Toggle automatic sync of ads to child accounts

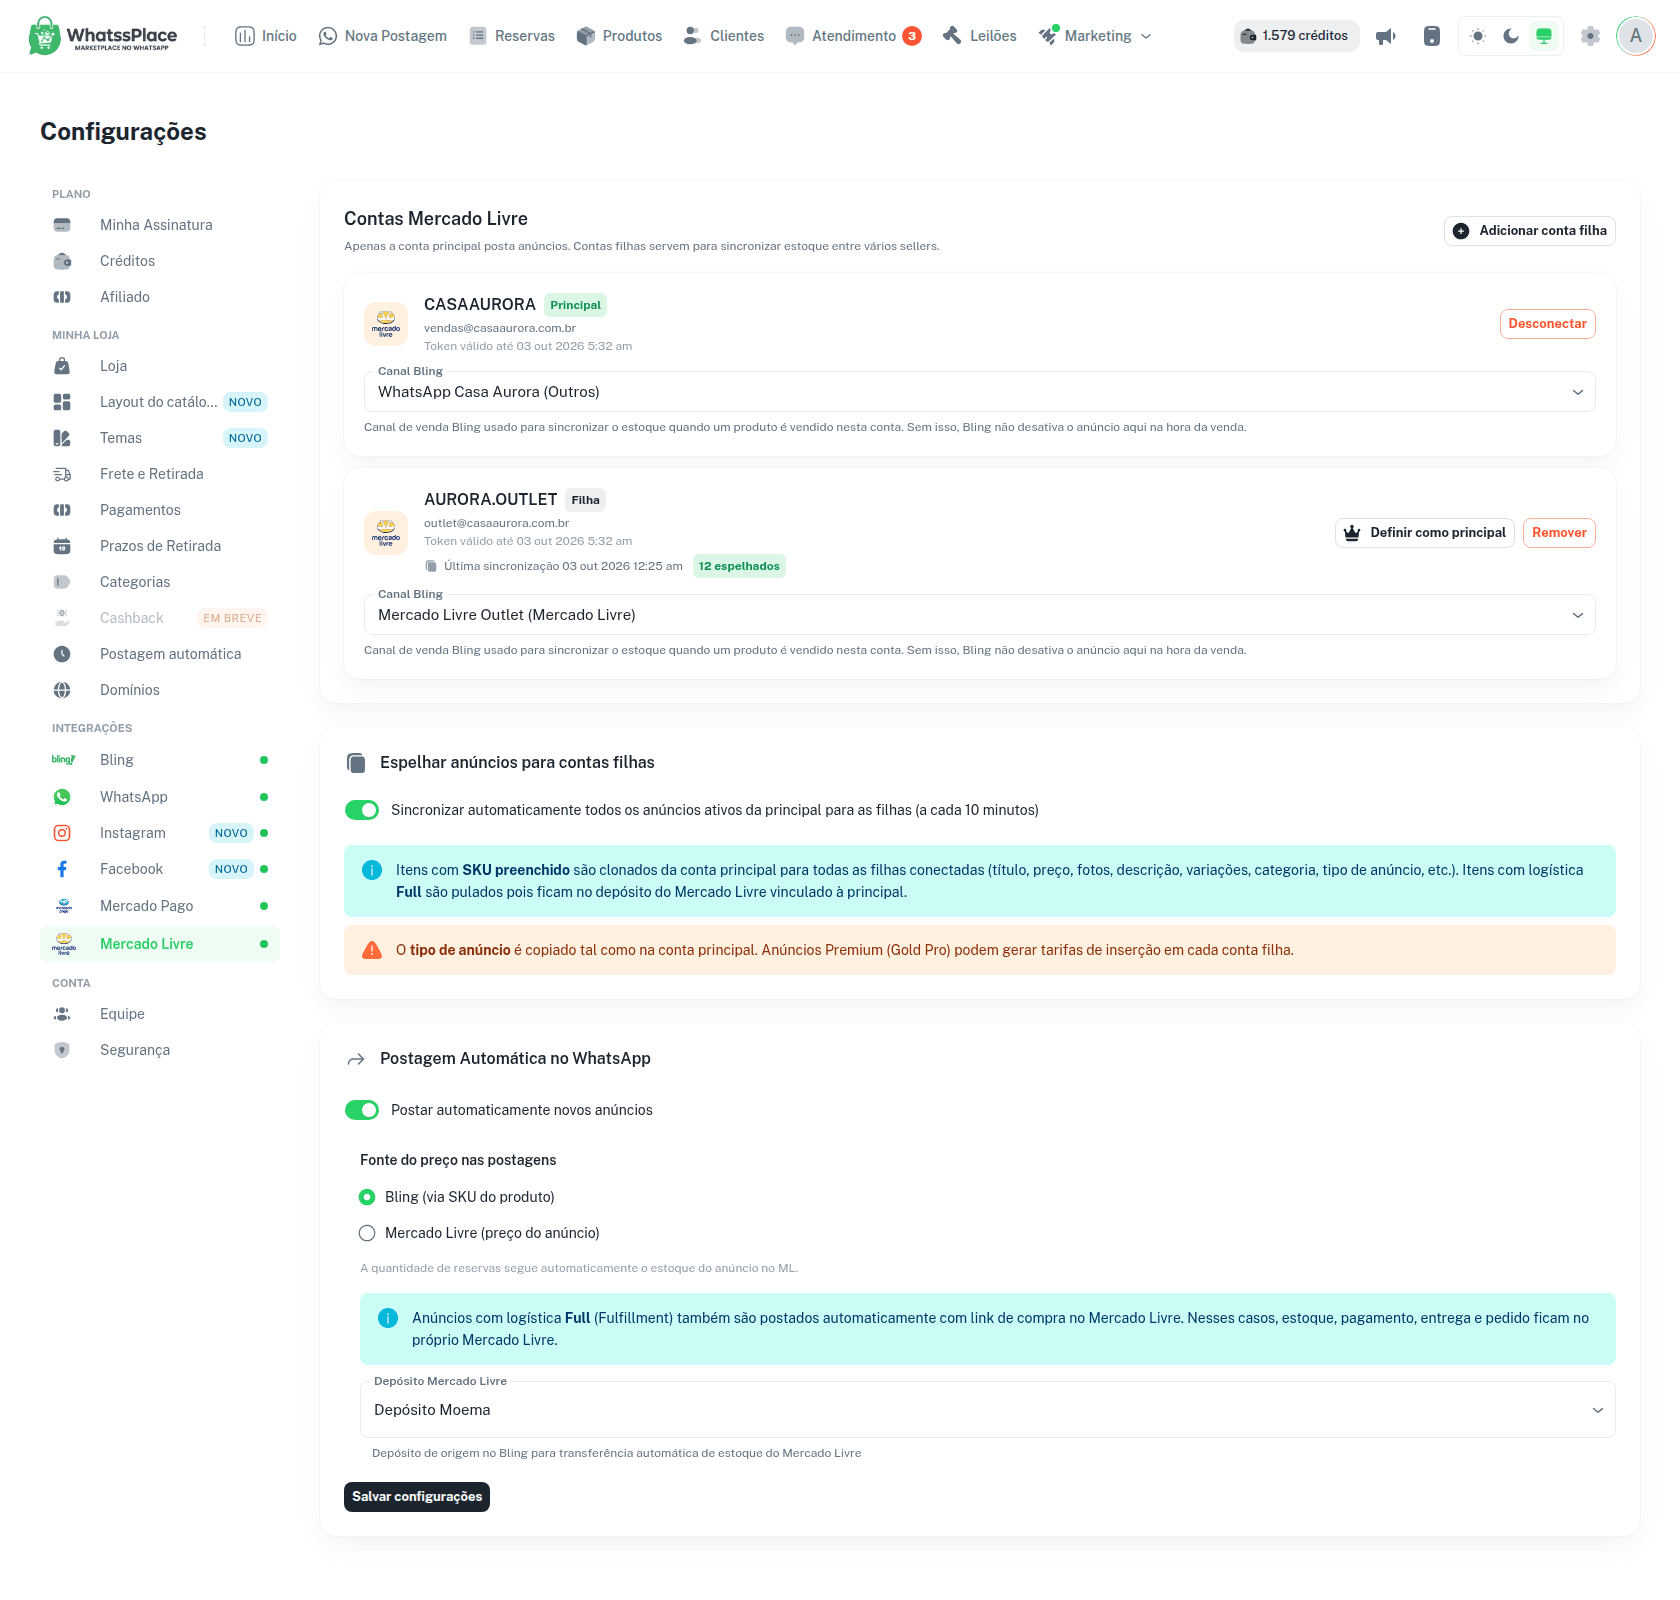(x=362, y=810)
